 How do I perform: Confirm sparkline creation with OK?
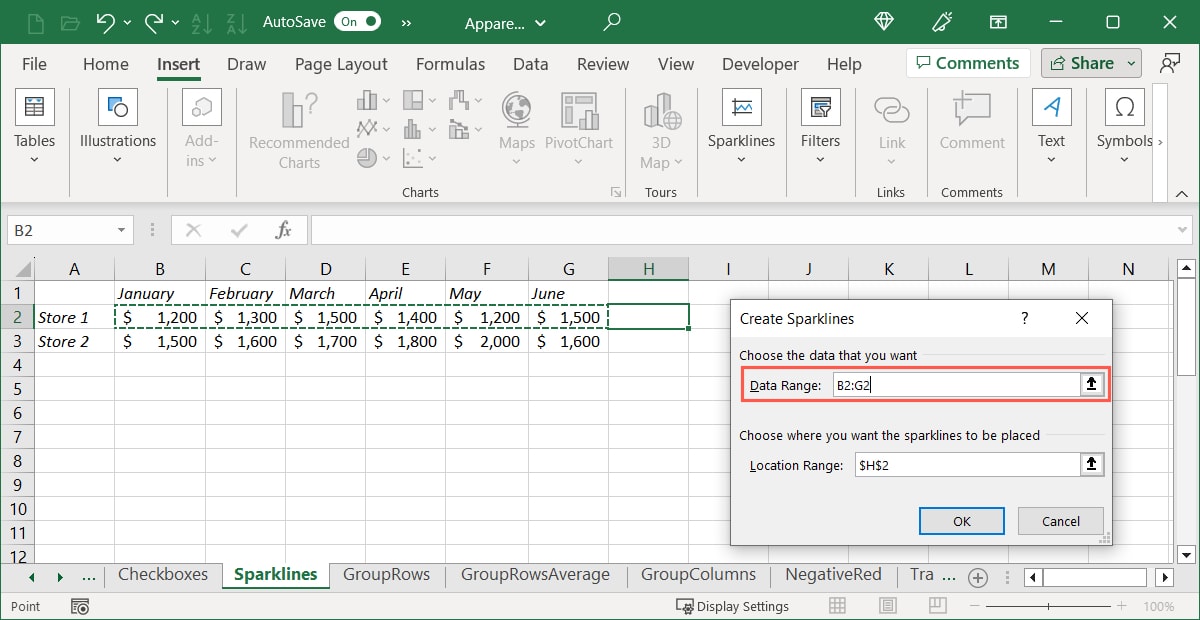coord(960,520)
